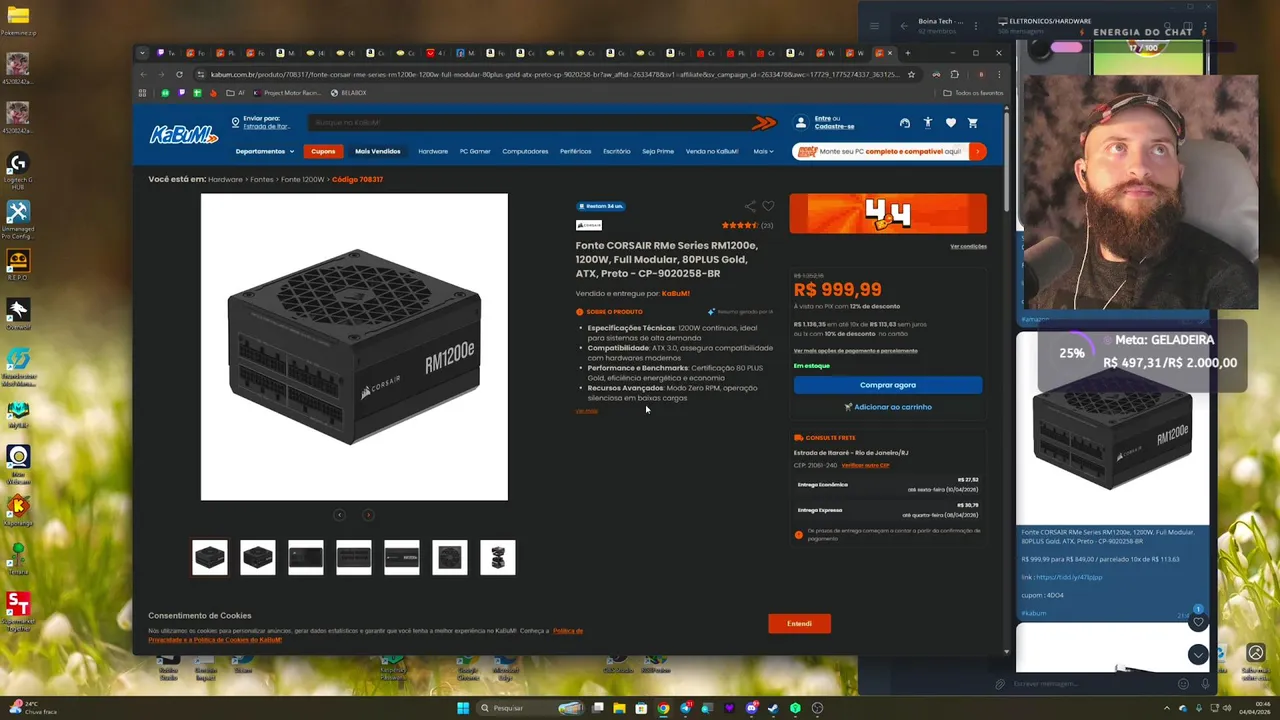
Task: Click into the KaBuM search field
Action: [x=530, y=123]
